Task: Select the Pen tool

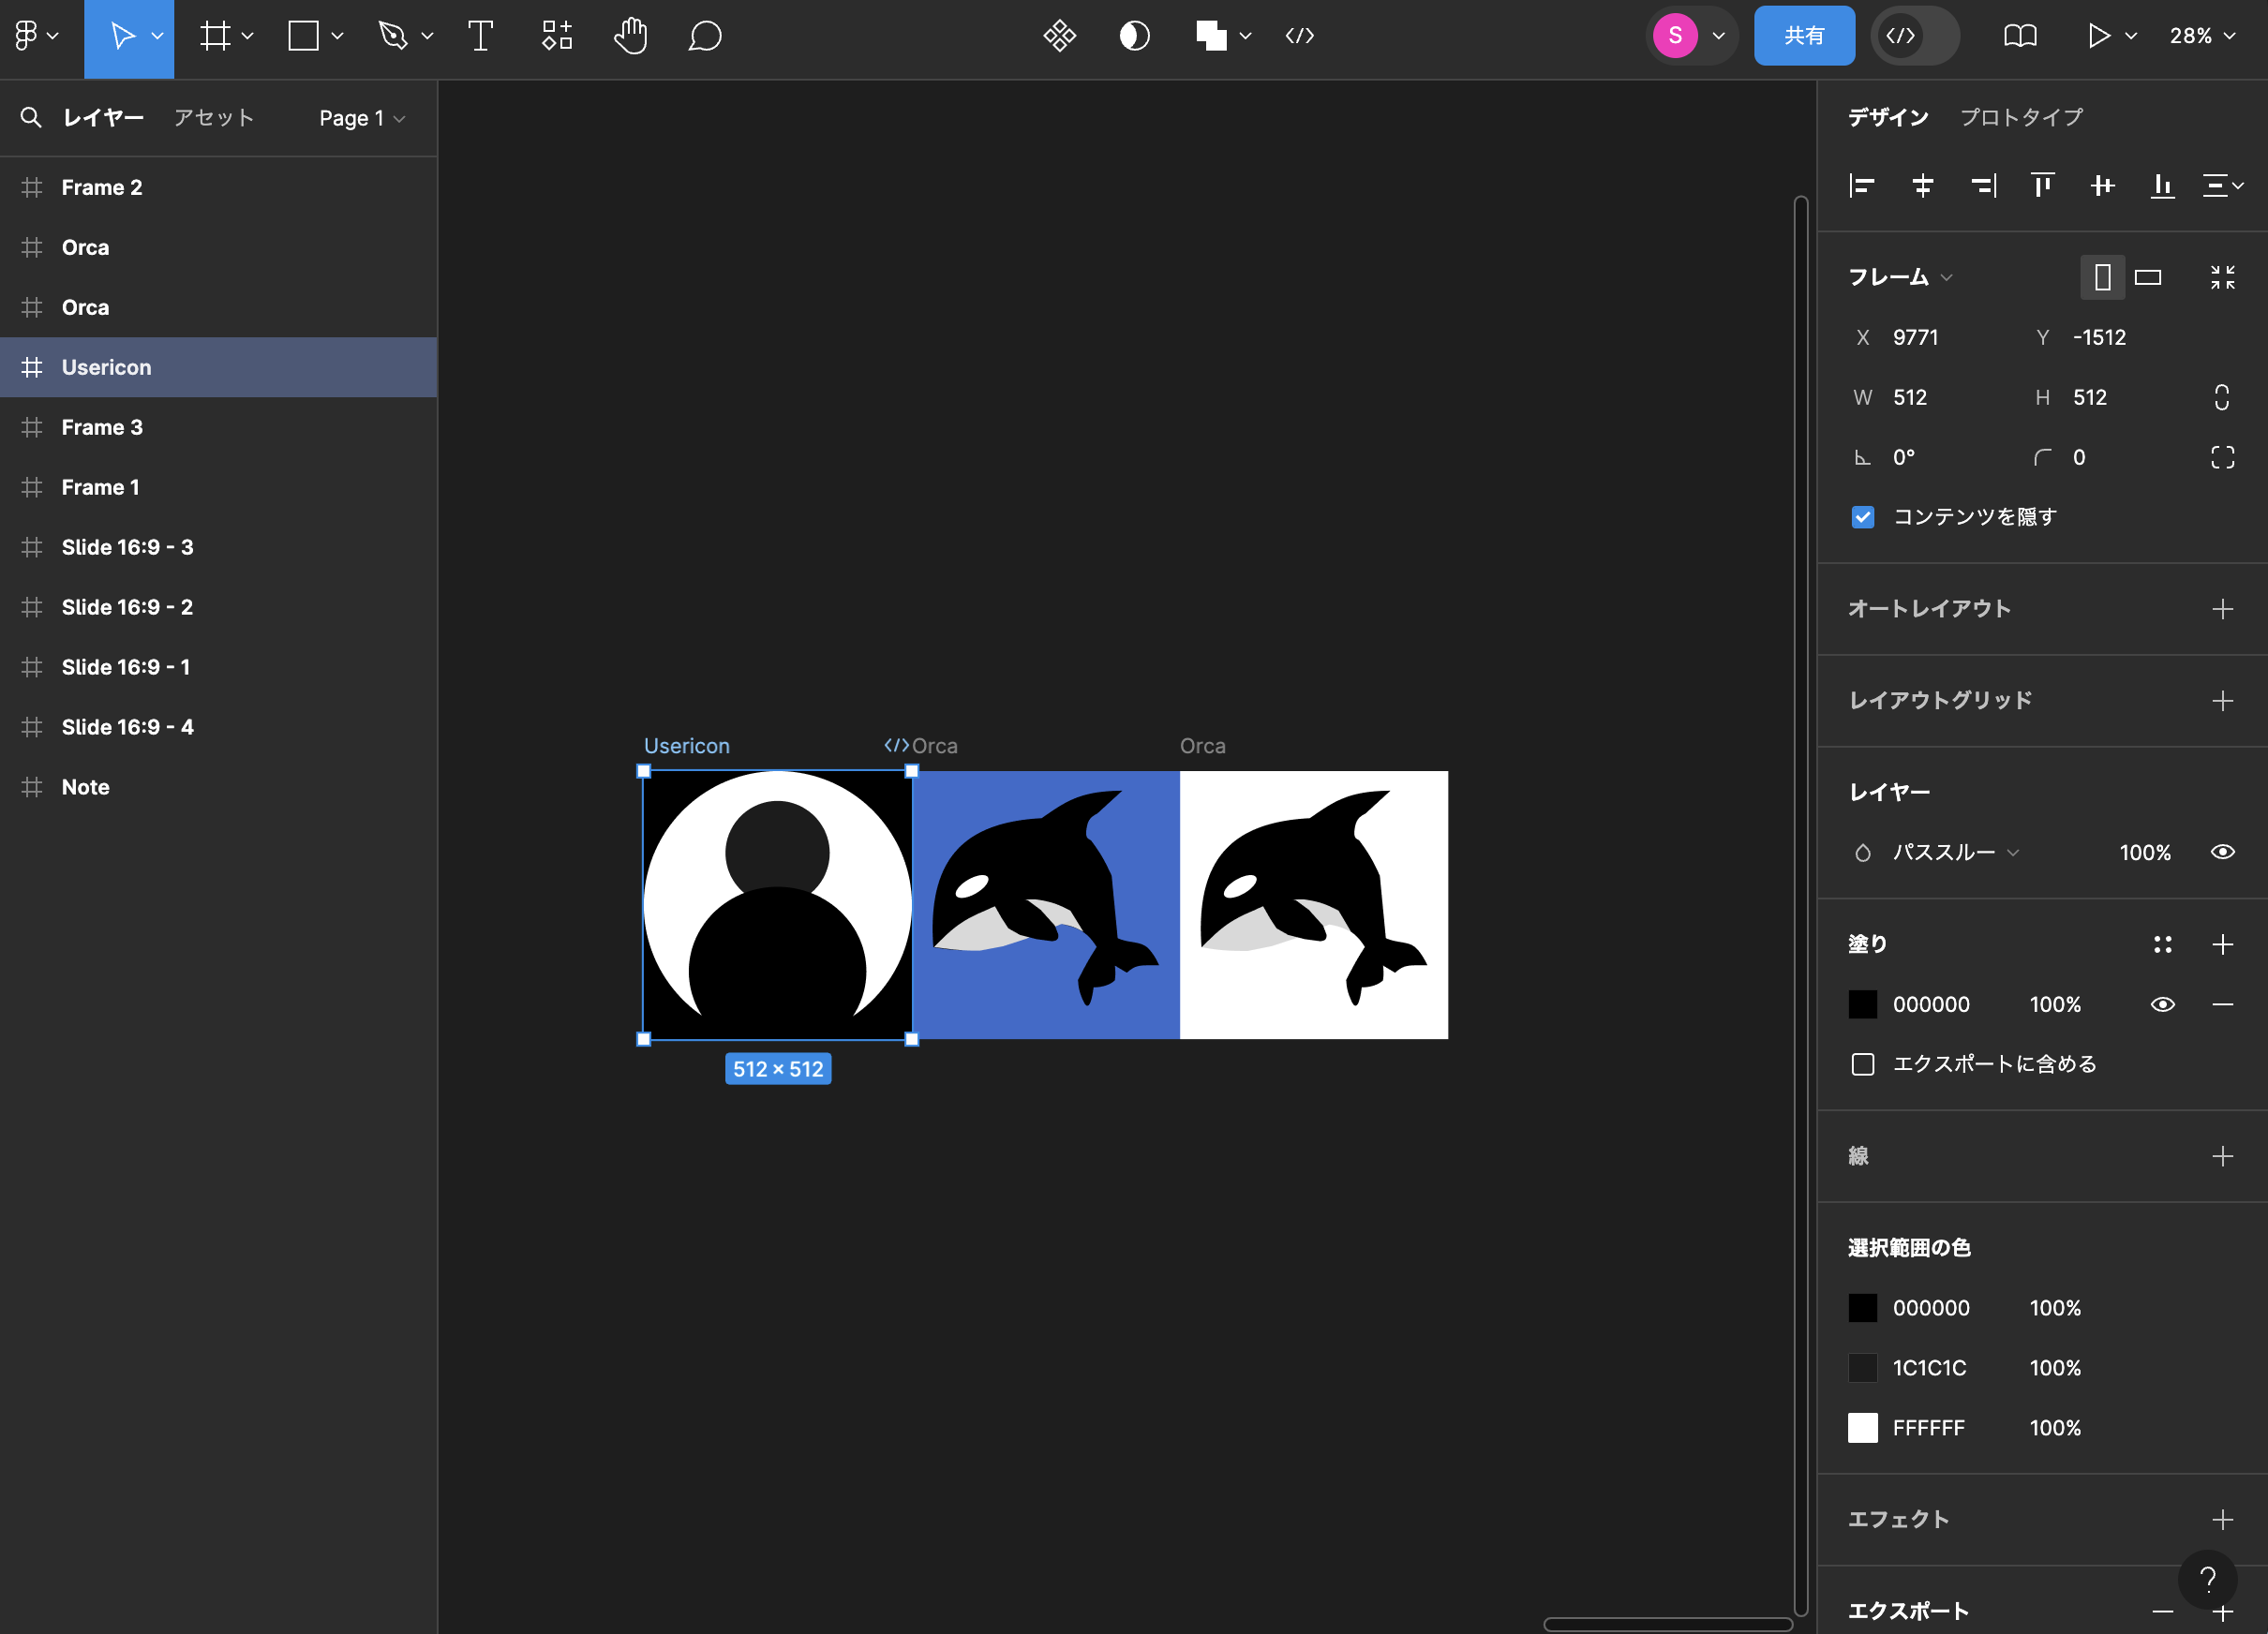Action: (392, 36)
